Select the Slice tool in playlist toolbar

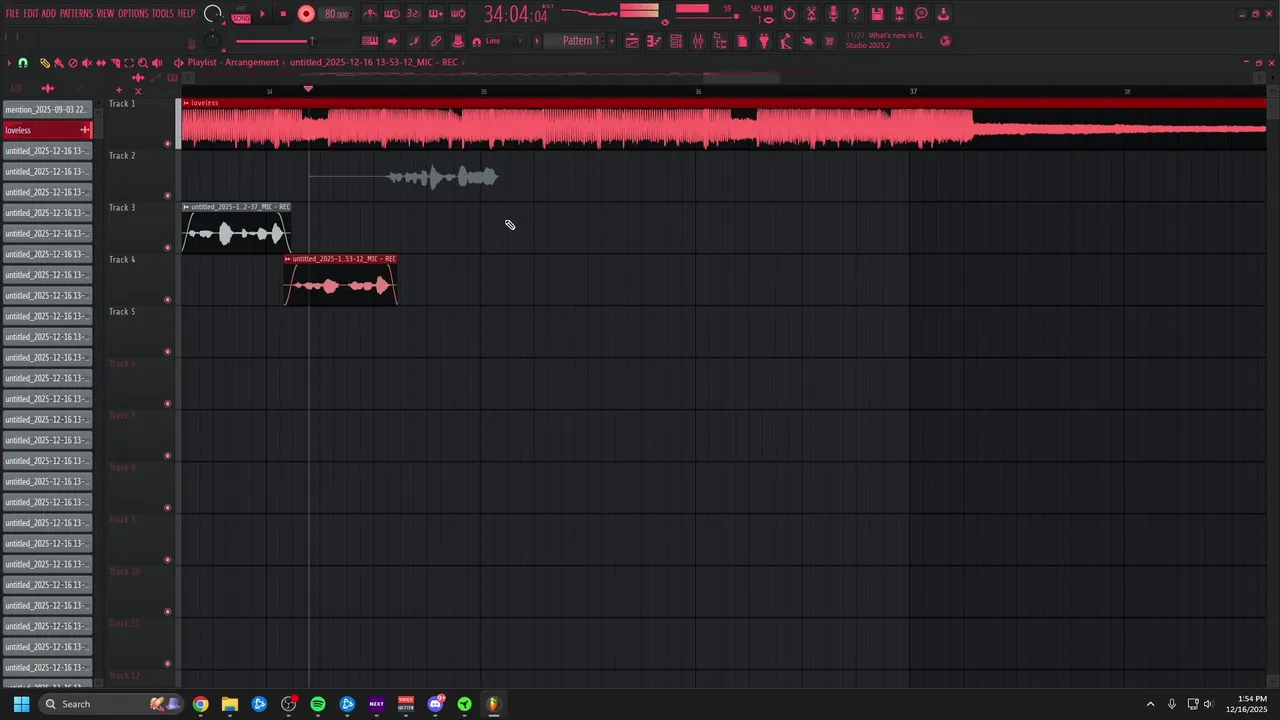coord(115,63)
